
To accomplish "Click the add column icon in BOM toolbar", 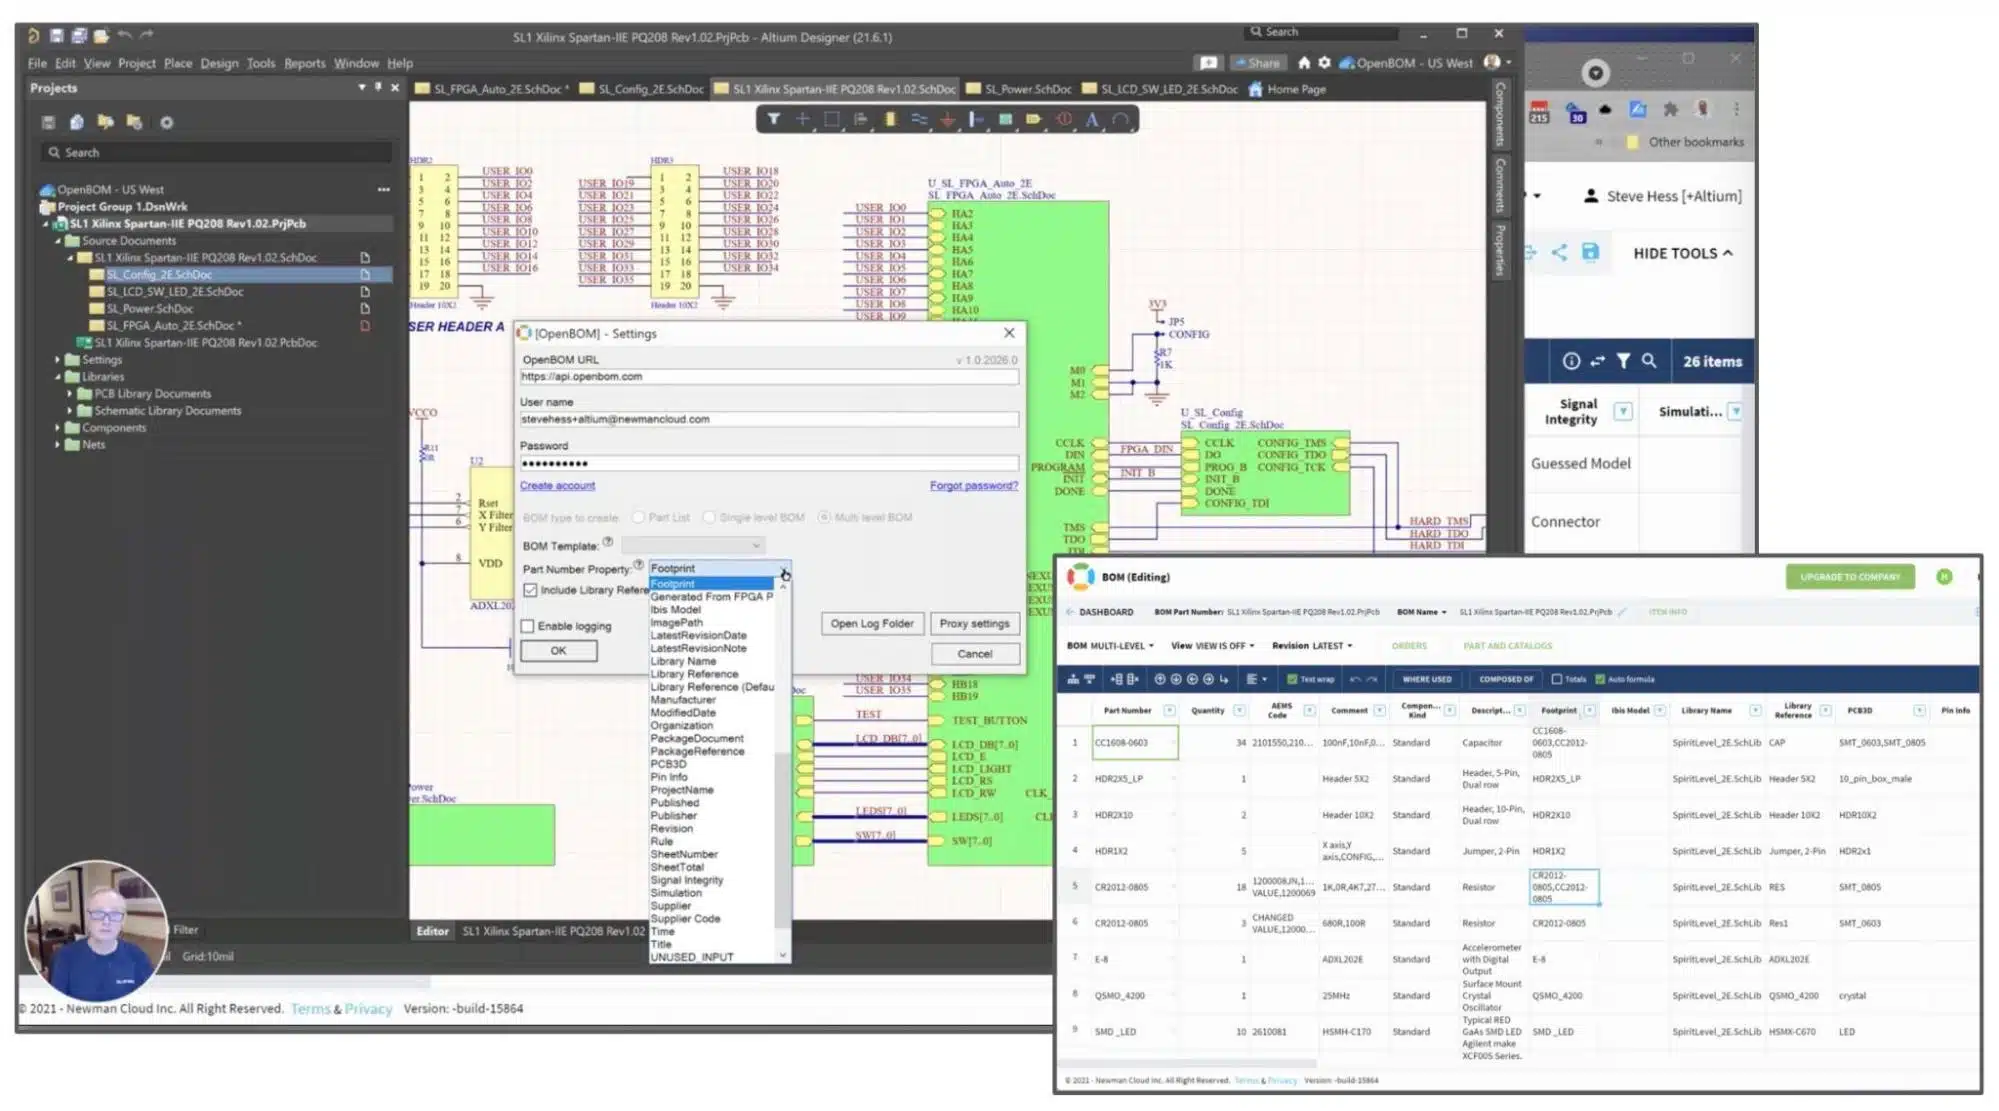I will point(1116,679).
